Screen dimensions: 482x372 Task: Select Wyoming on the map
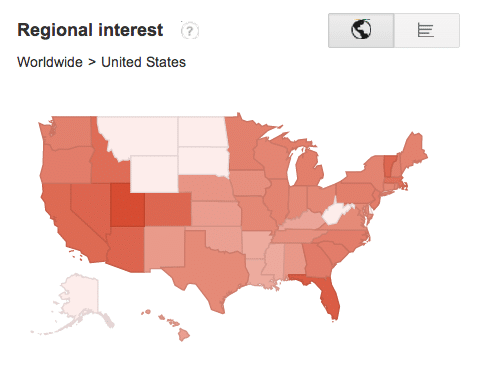[x=154, y=174]
